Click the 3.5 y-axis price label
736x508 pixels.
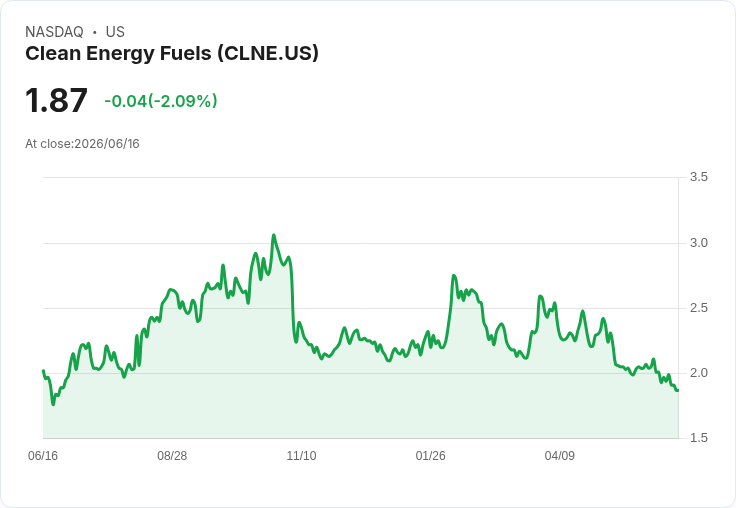coord(698,177)
